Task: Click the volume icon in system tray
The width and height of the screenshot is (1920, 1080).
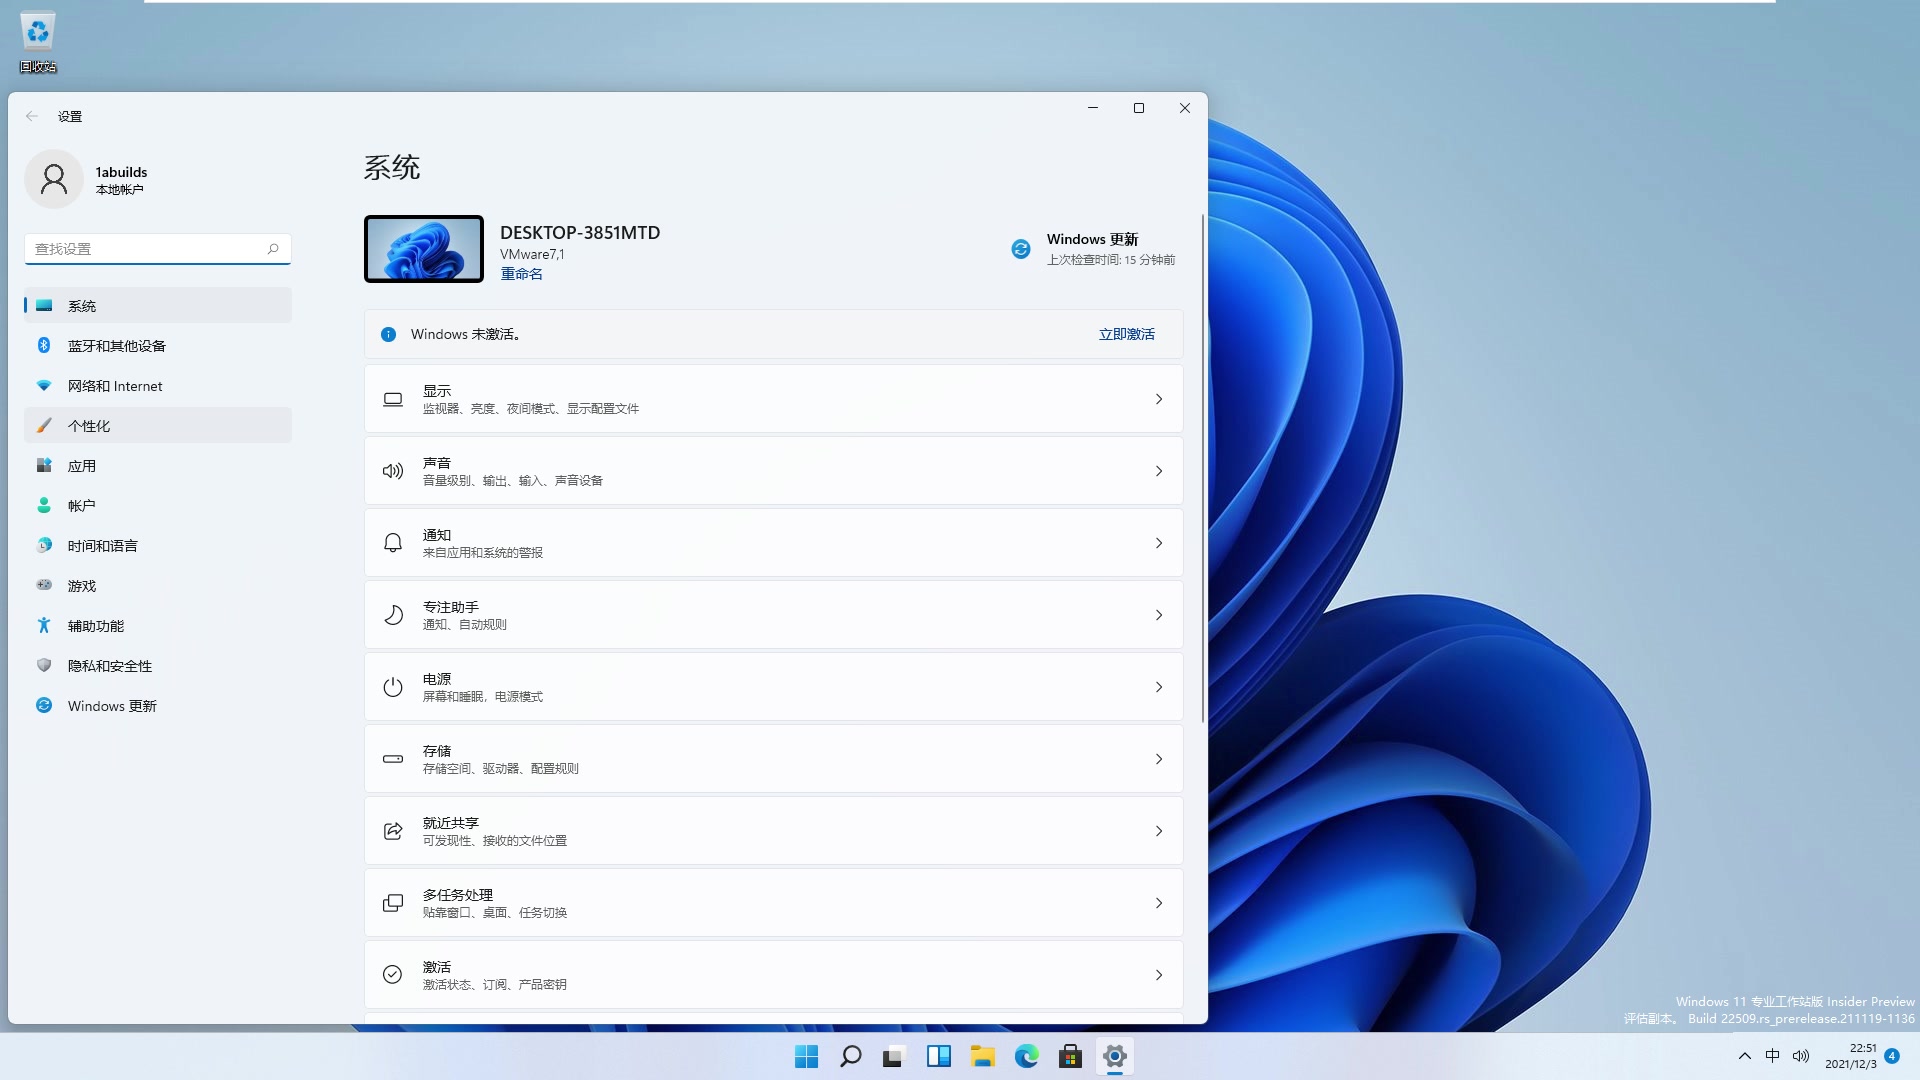Action: (1801, 1056)
